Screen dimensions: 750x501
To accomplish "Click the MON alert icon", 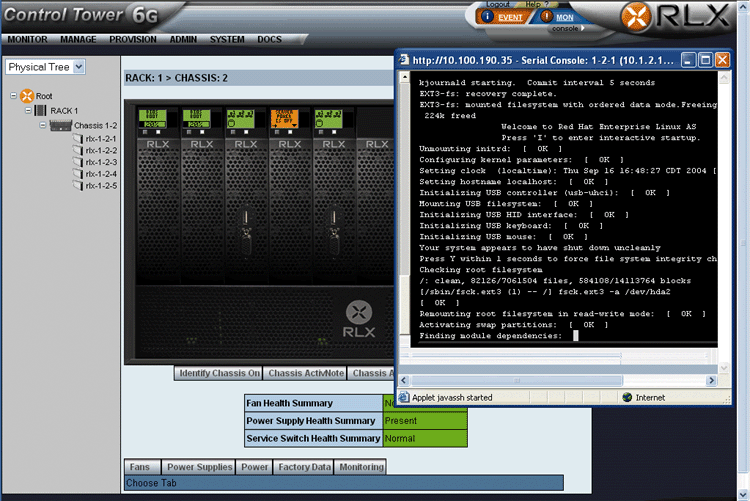I will tap(547, 17).
